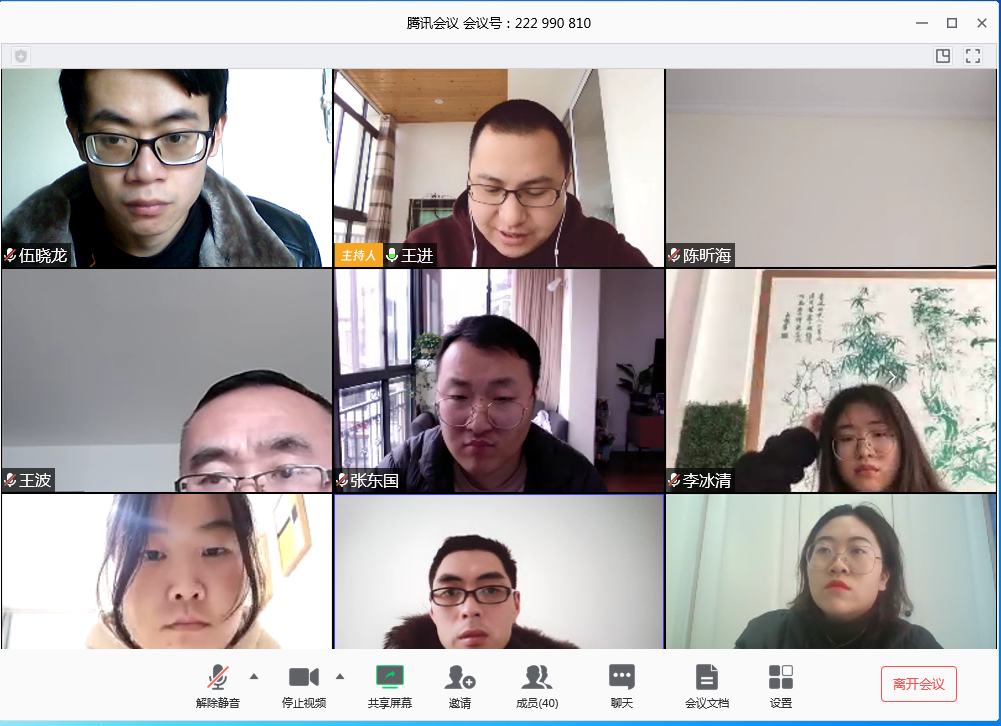The height and width of the screenshot is (726, 1001).
Task: Click the red 离开会议 button
Action: [919, 684]
